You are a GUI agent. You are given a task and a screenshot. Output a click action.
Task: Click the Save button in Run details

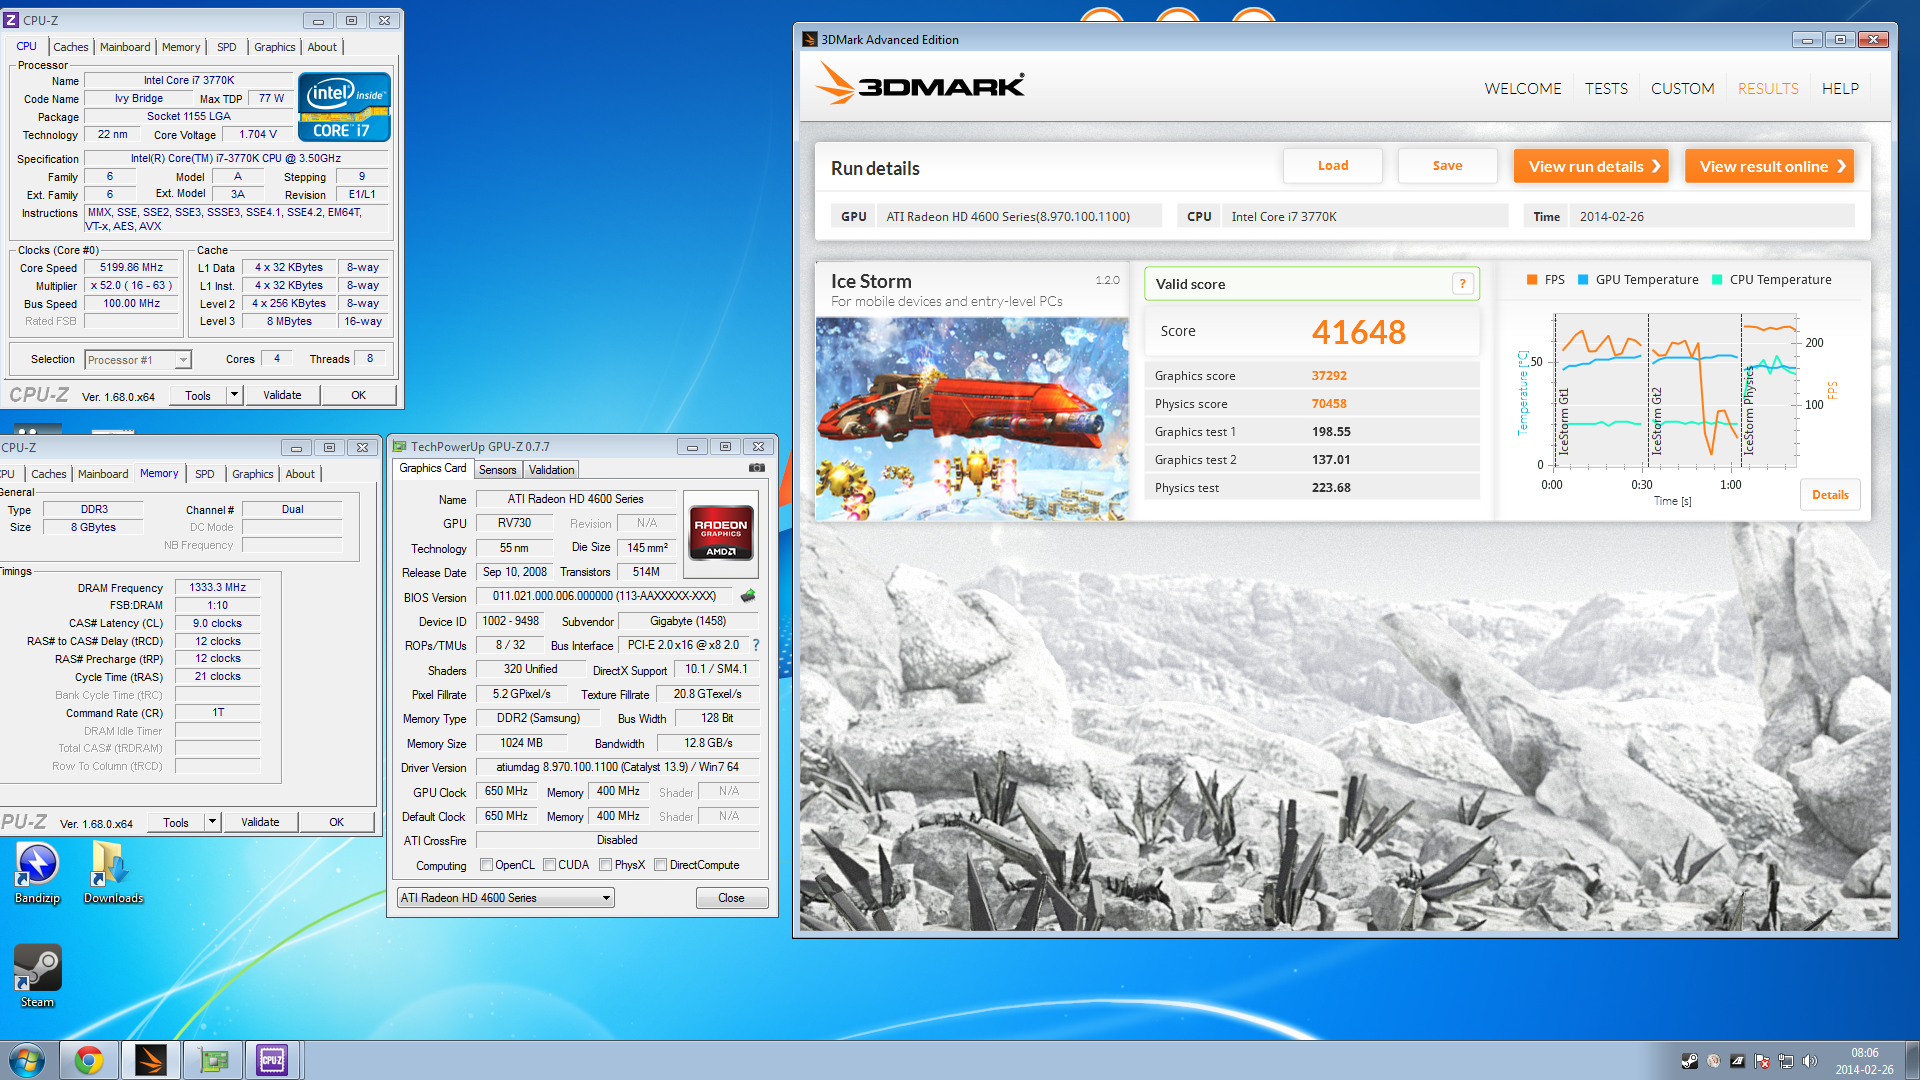1447,166
